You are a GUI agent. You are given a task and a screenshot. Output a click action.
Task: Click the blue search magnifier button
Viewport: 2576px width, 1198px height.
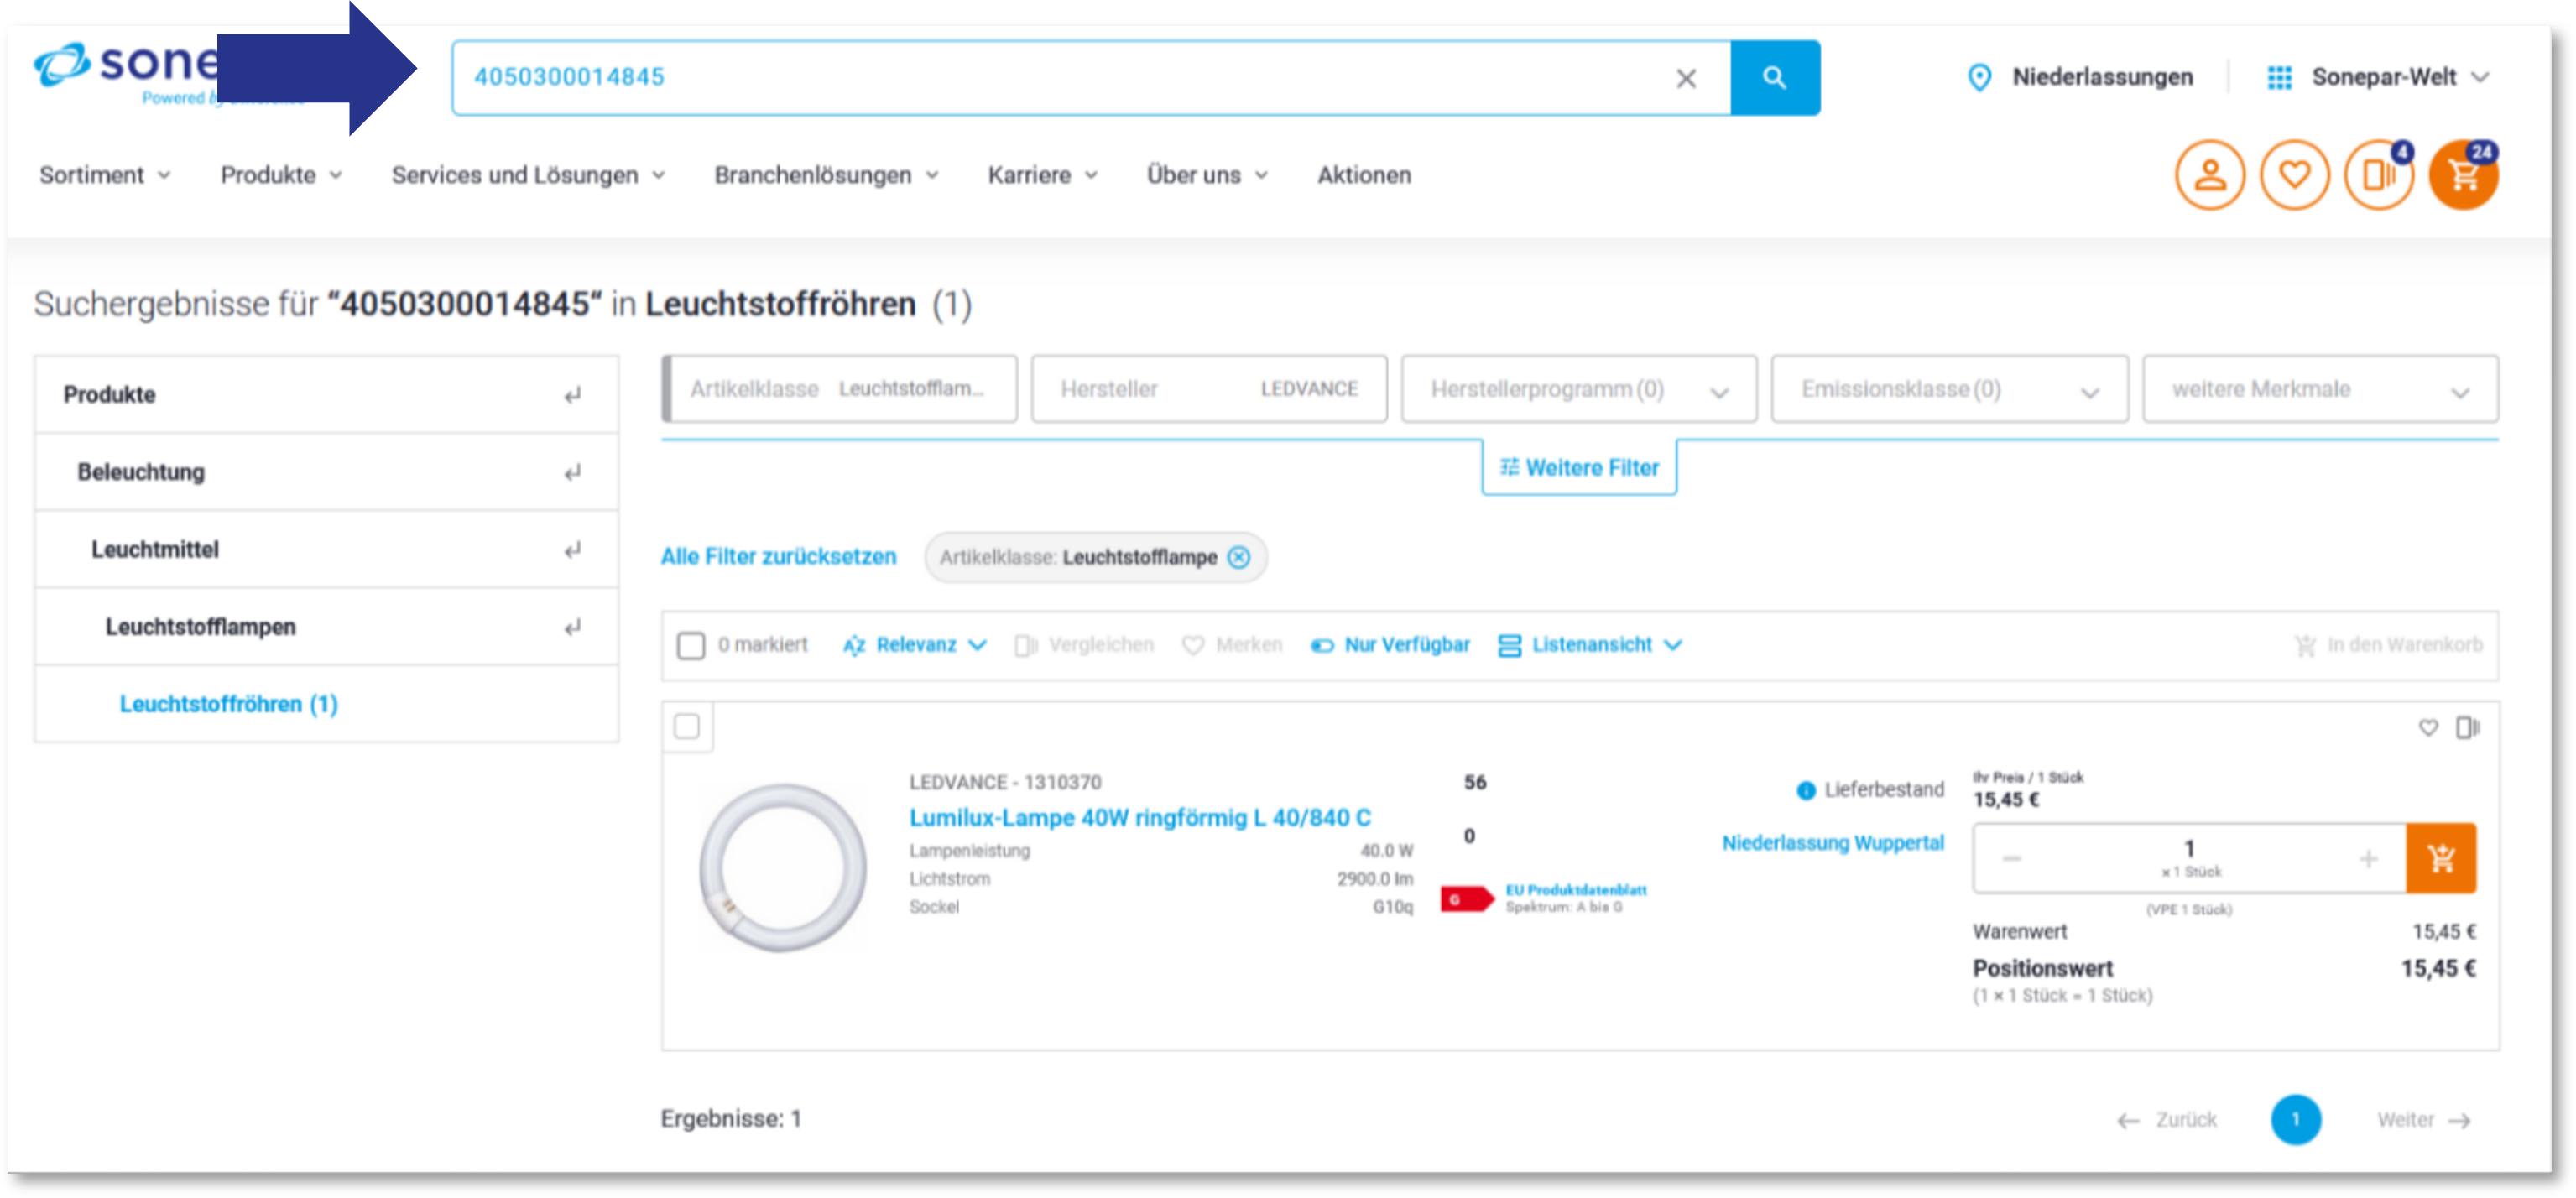(x=1774, y=77)
